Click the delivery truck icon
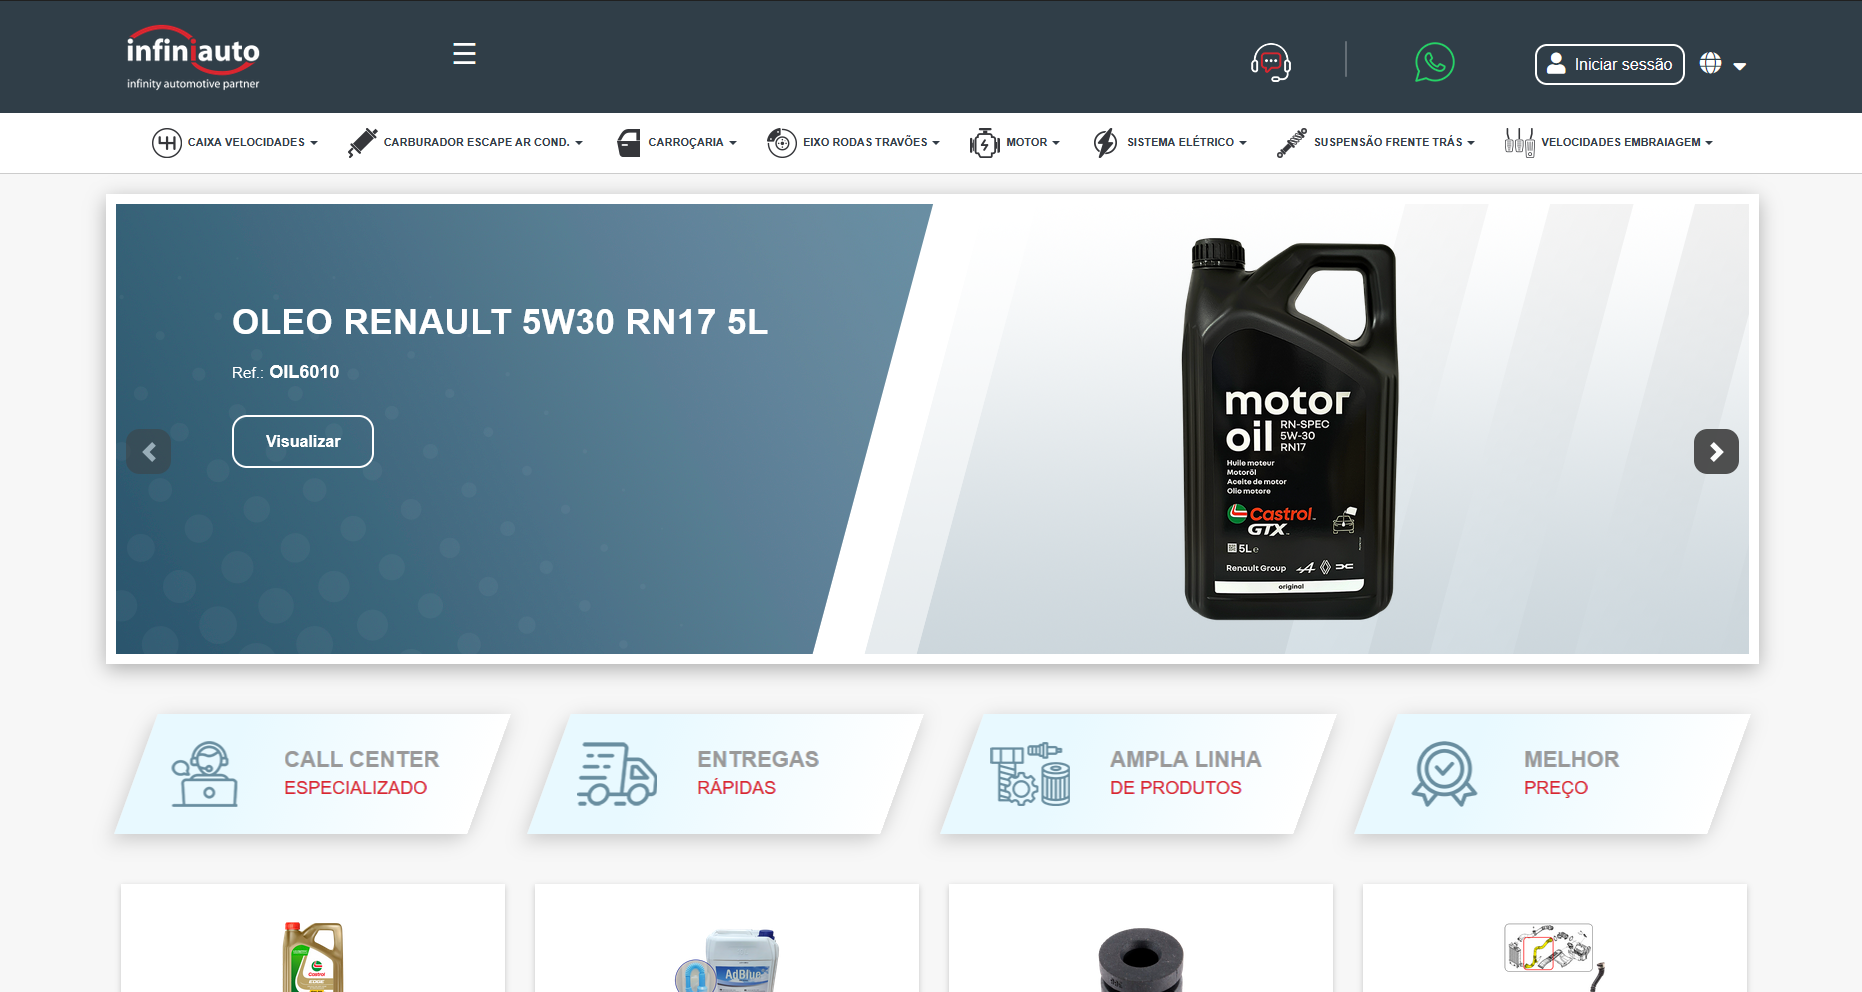 point(617,774)
